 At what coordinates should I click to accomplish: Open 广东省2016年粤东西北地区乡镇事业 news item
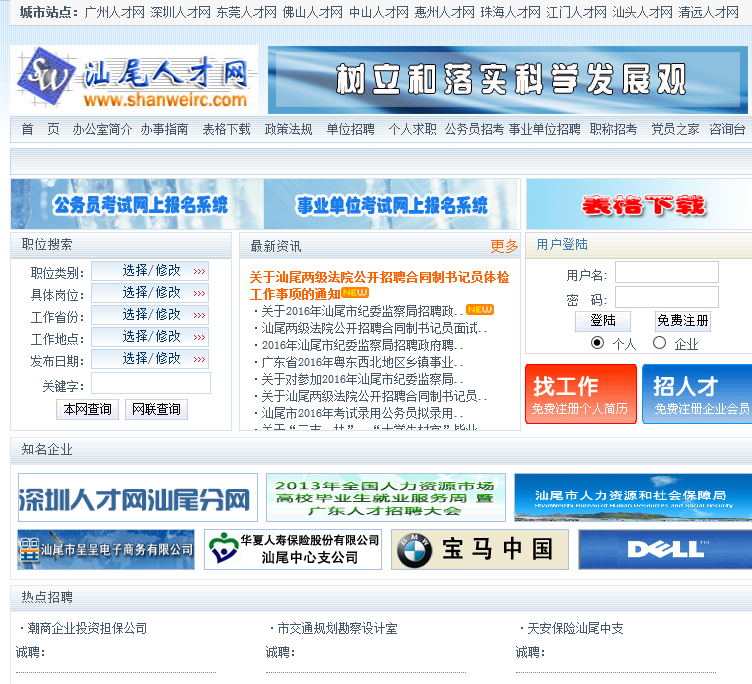point(362,362)
